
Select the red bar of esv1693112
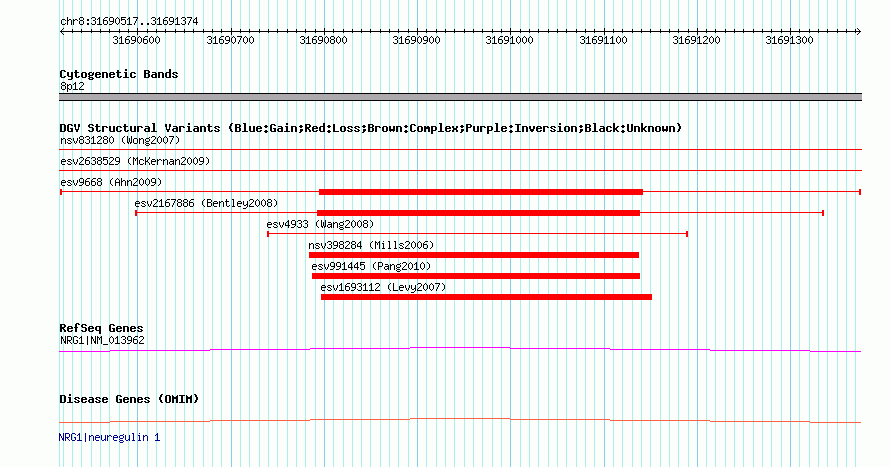[486, 297]
